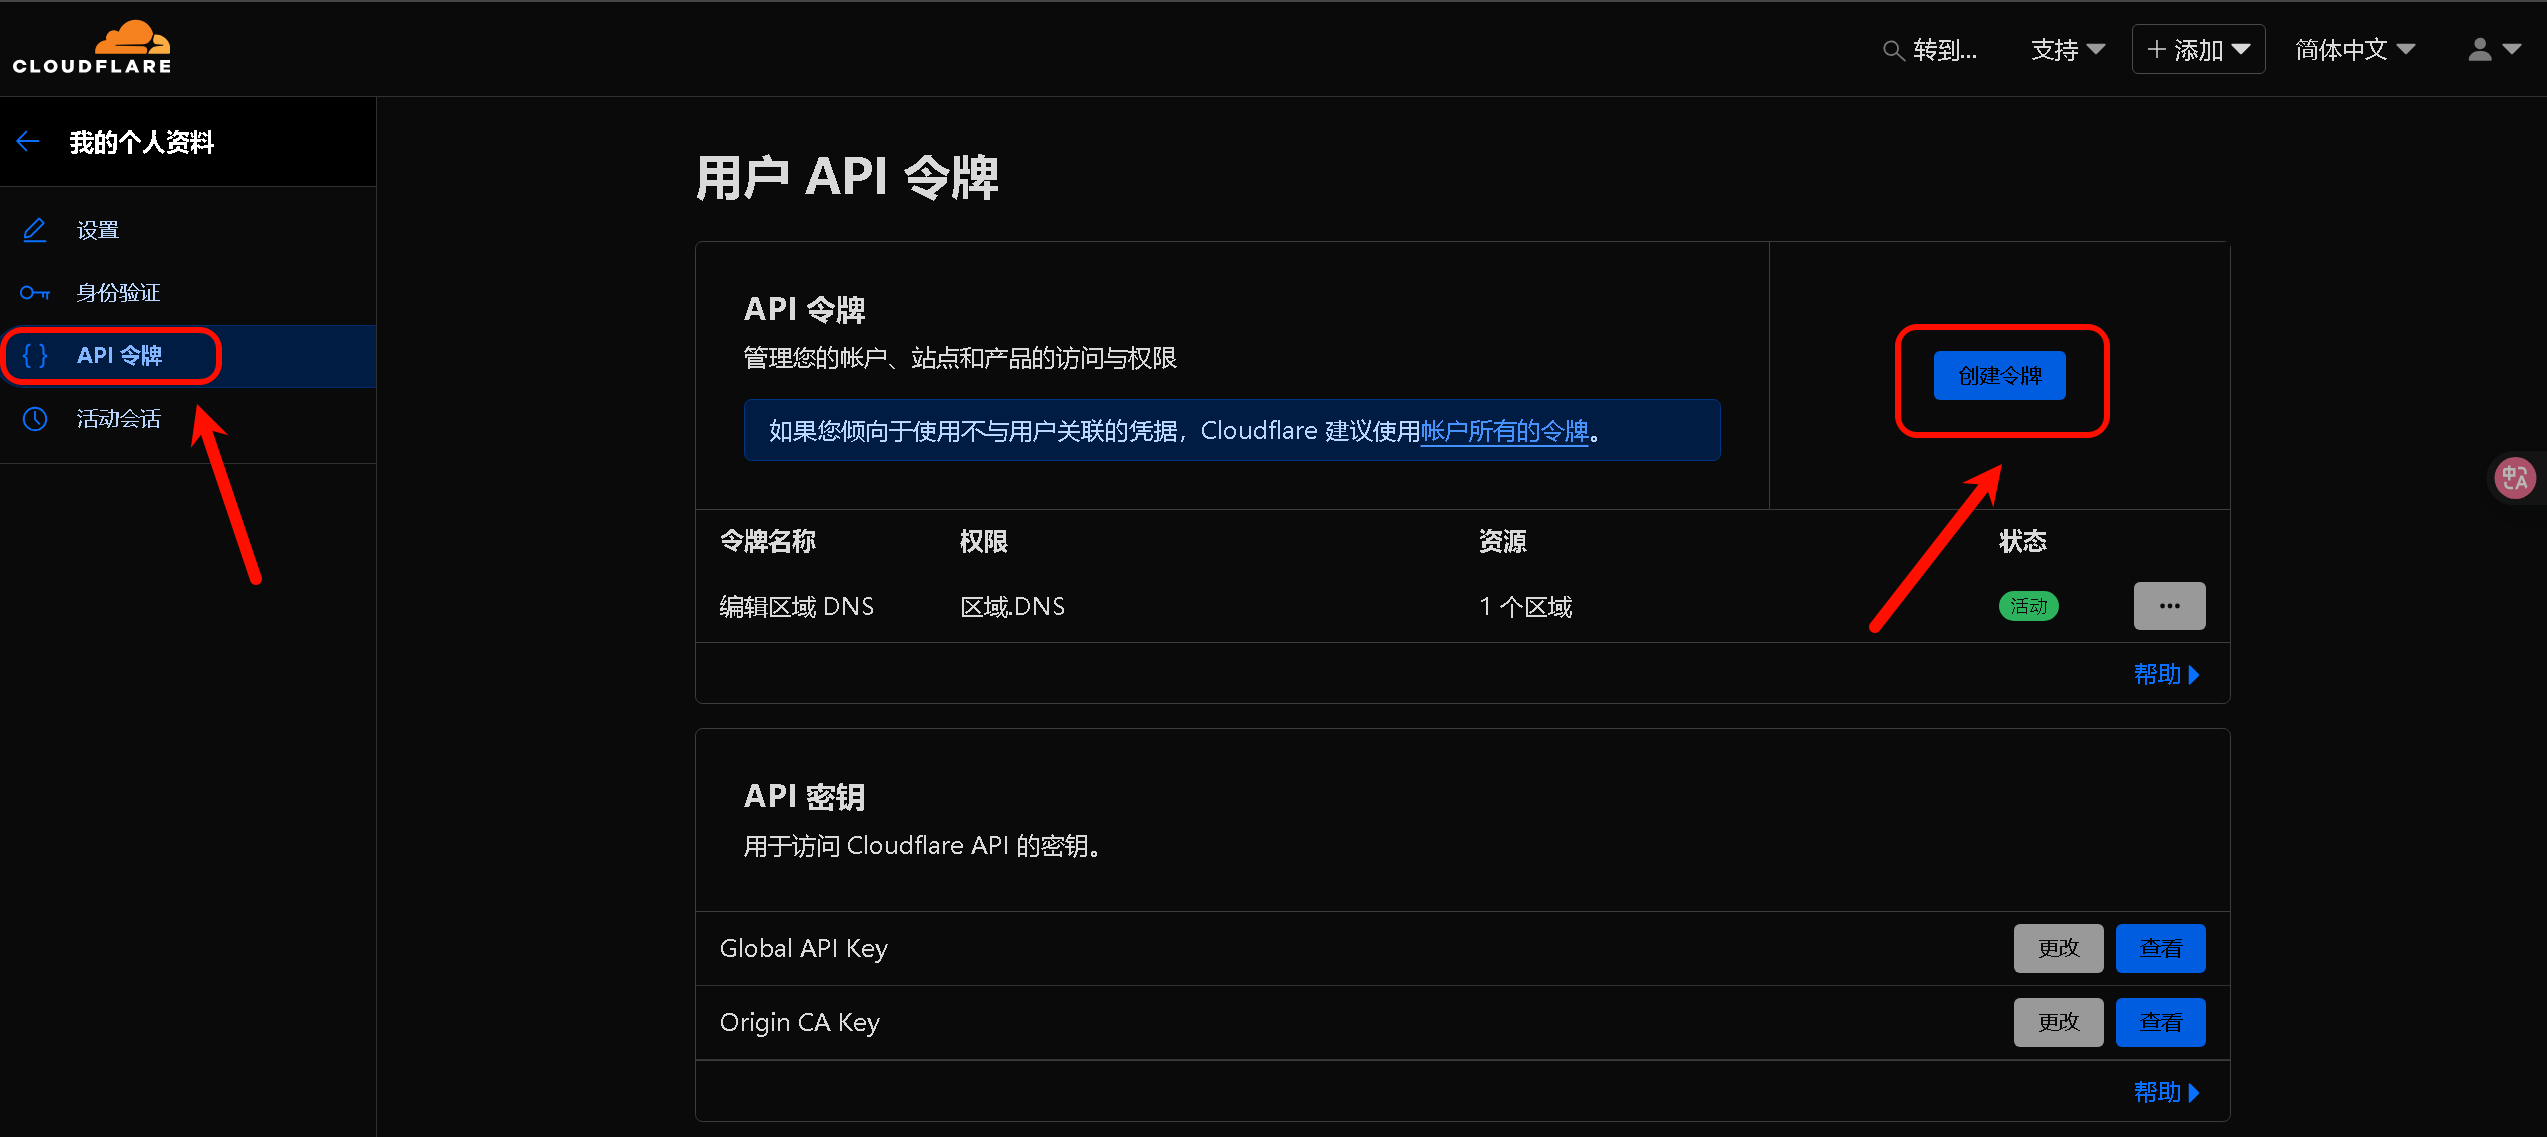The width and height of the screenshot is (2547, 1137).
Task: Click the 用户 API 令牌 page title
Action: 847,178
